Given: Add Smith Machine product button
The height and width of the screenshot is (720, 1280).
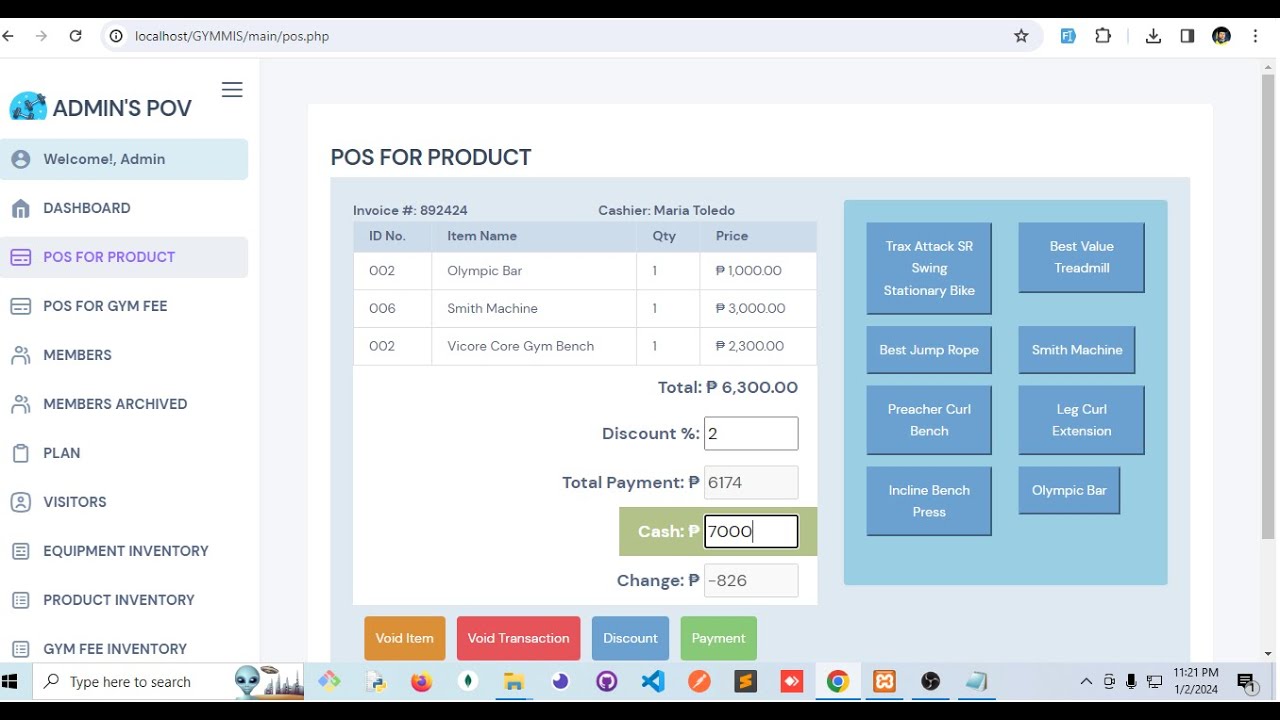Looking at the screenshot, I should pyautogui.click(x=1077, y=350).
